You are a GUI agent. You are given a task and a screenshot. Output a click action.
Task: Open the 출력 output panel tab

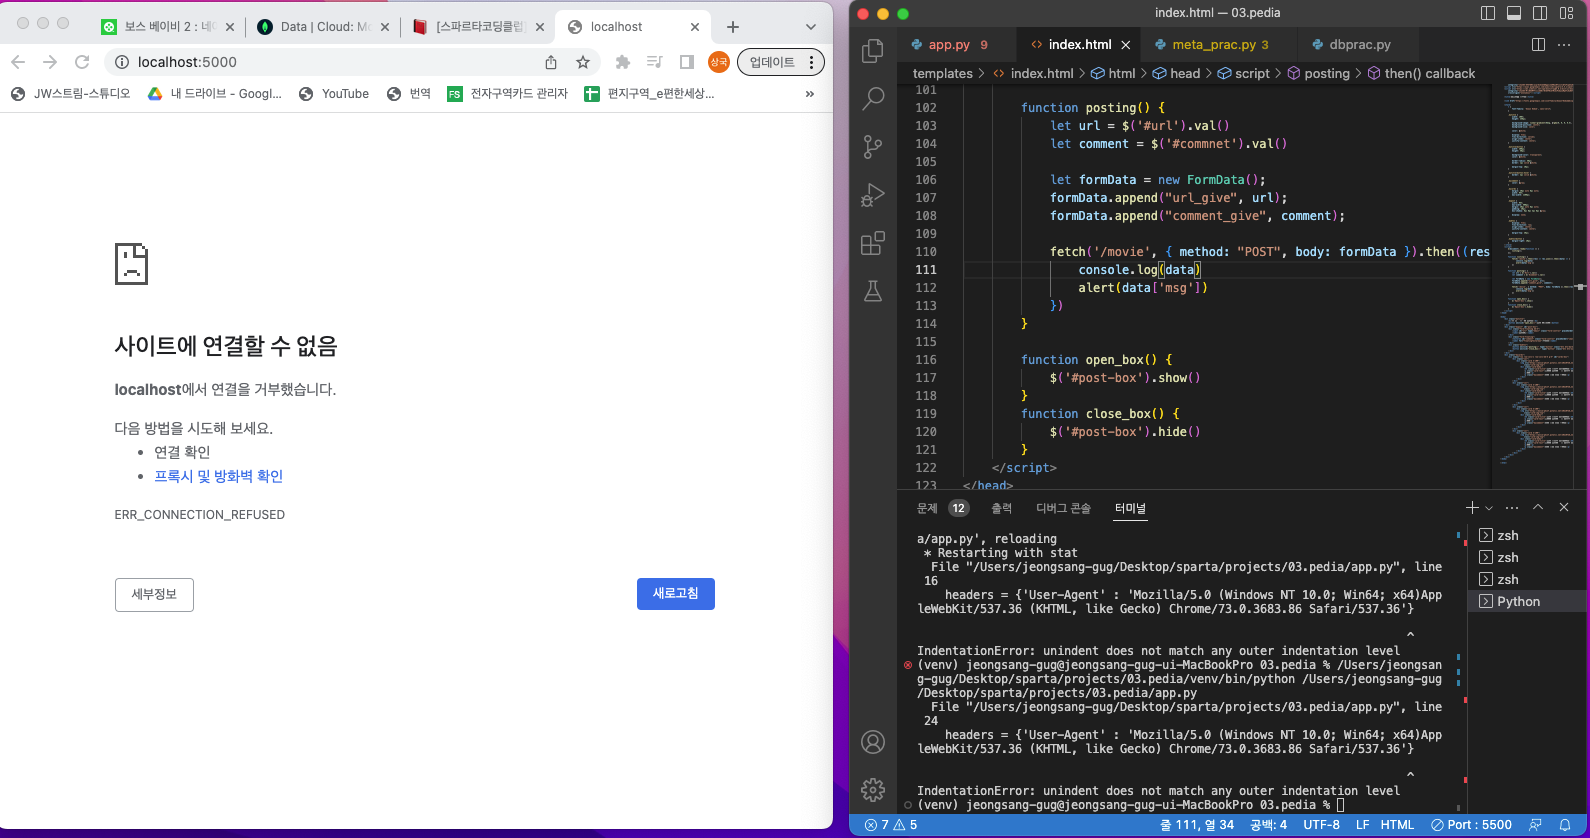pyautogui.click(x=1001, y=508)
